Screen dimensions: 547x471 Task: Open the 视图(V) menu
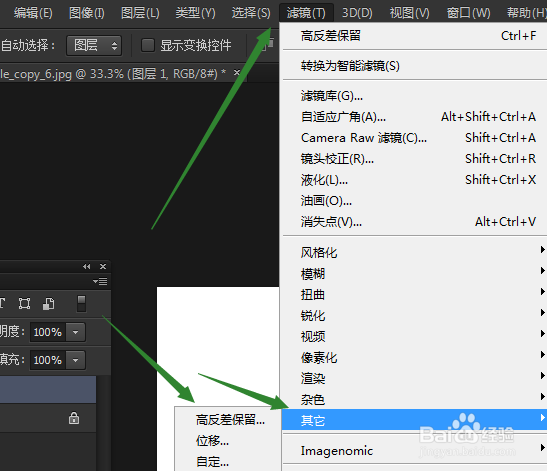(409, 13)
